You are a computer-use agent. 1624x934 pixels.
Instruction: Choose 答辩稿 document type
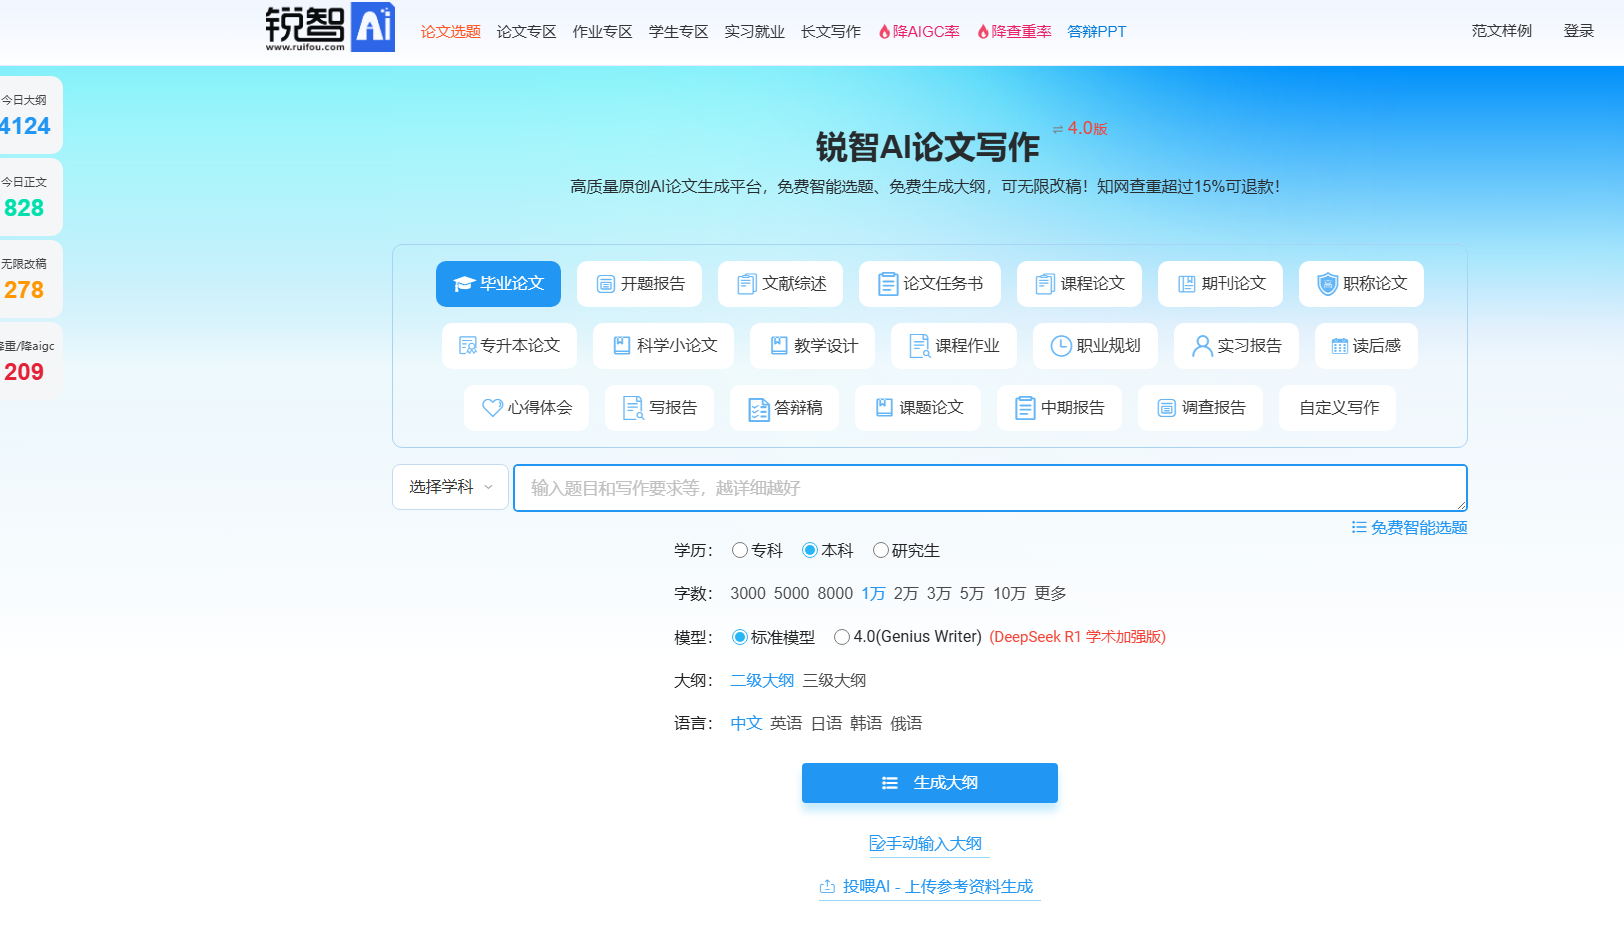click(785, 408)
